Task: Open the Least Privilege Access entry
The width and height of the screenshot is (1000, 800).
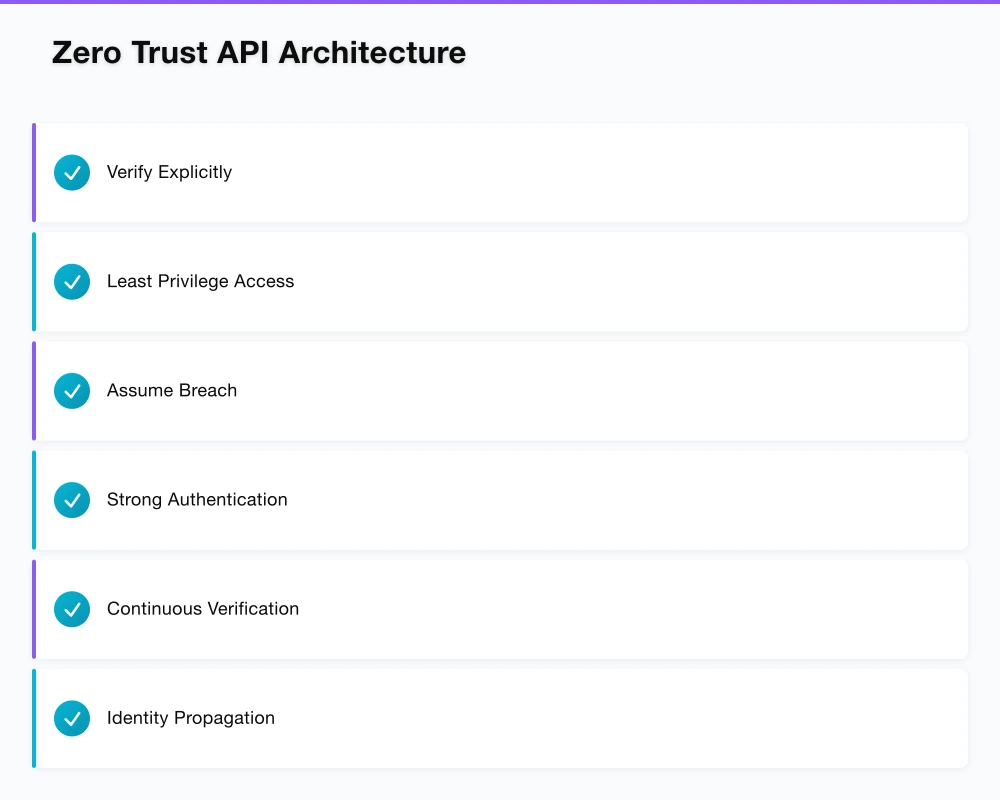Action: (500, 281)
